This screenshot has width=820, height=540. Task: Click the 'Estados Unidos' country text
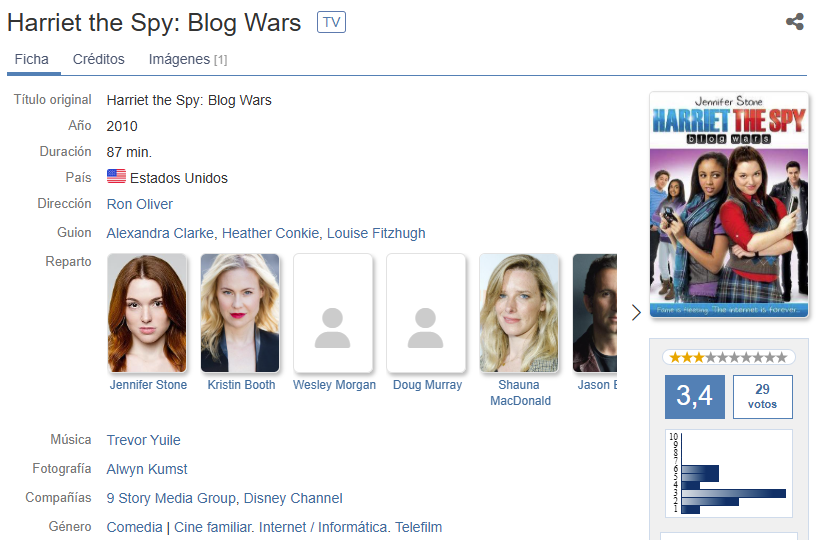tap(179, 178)
